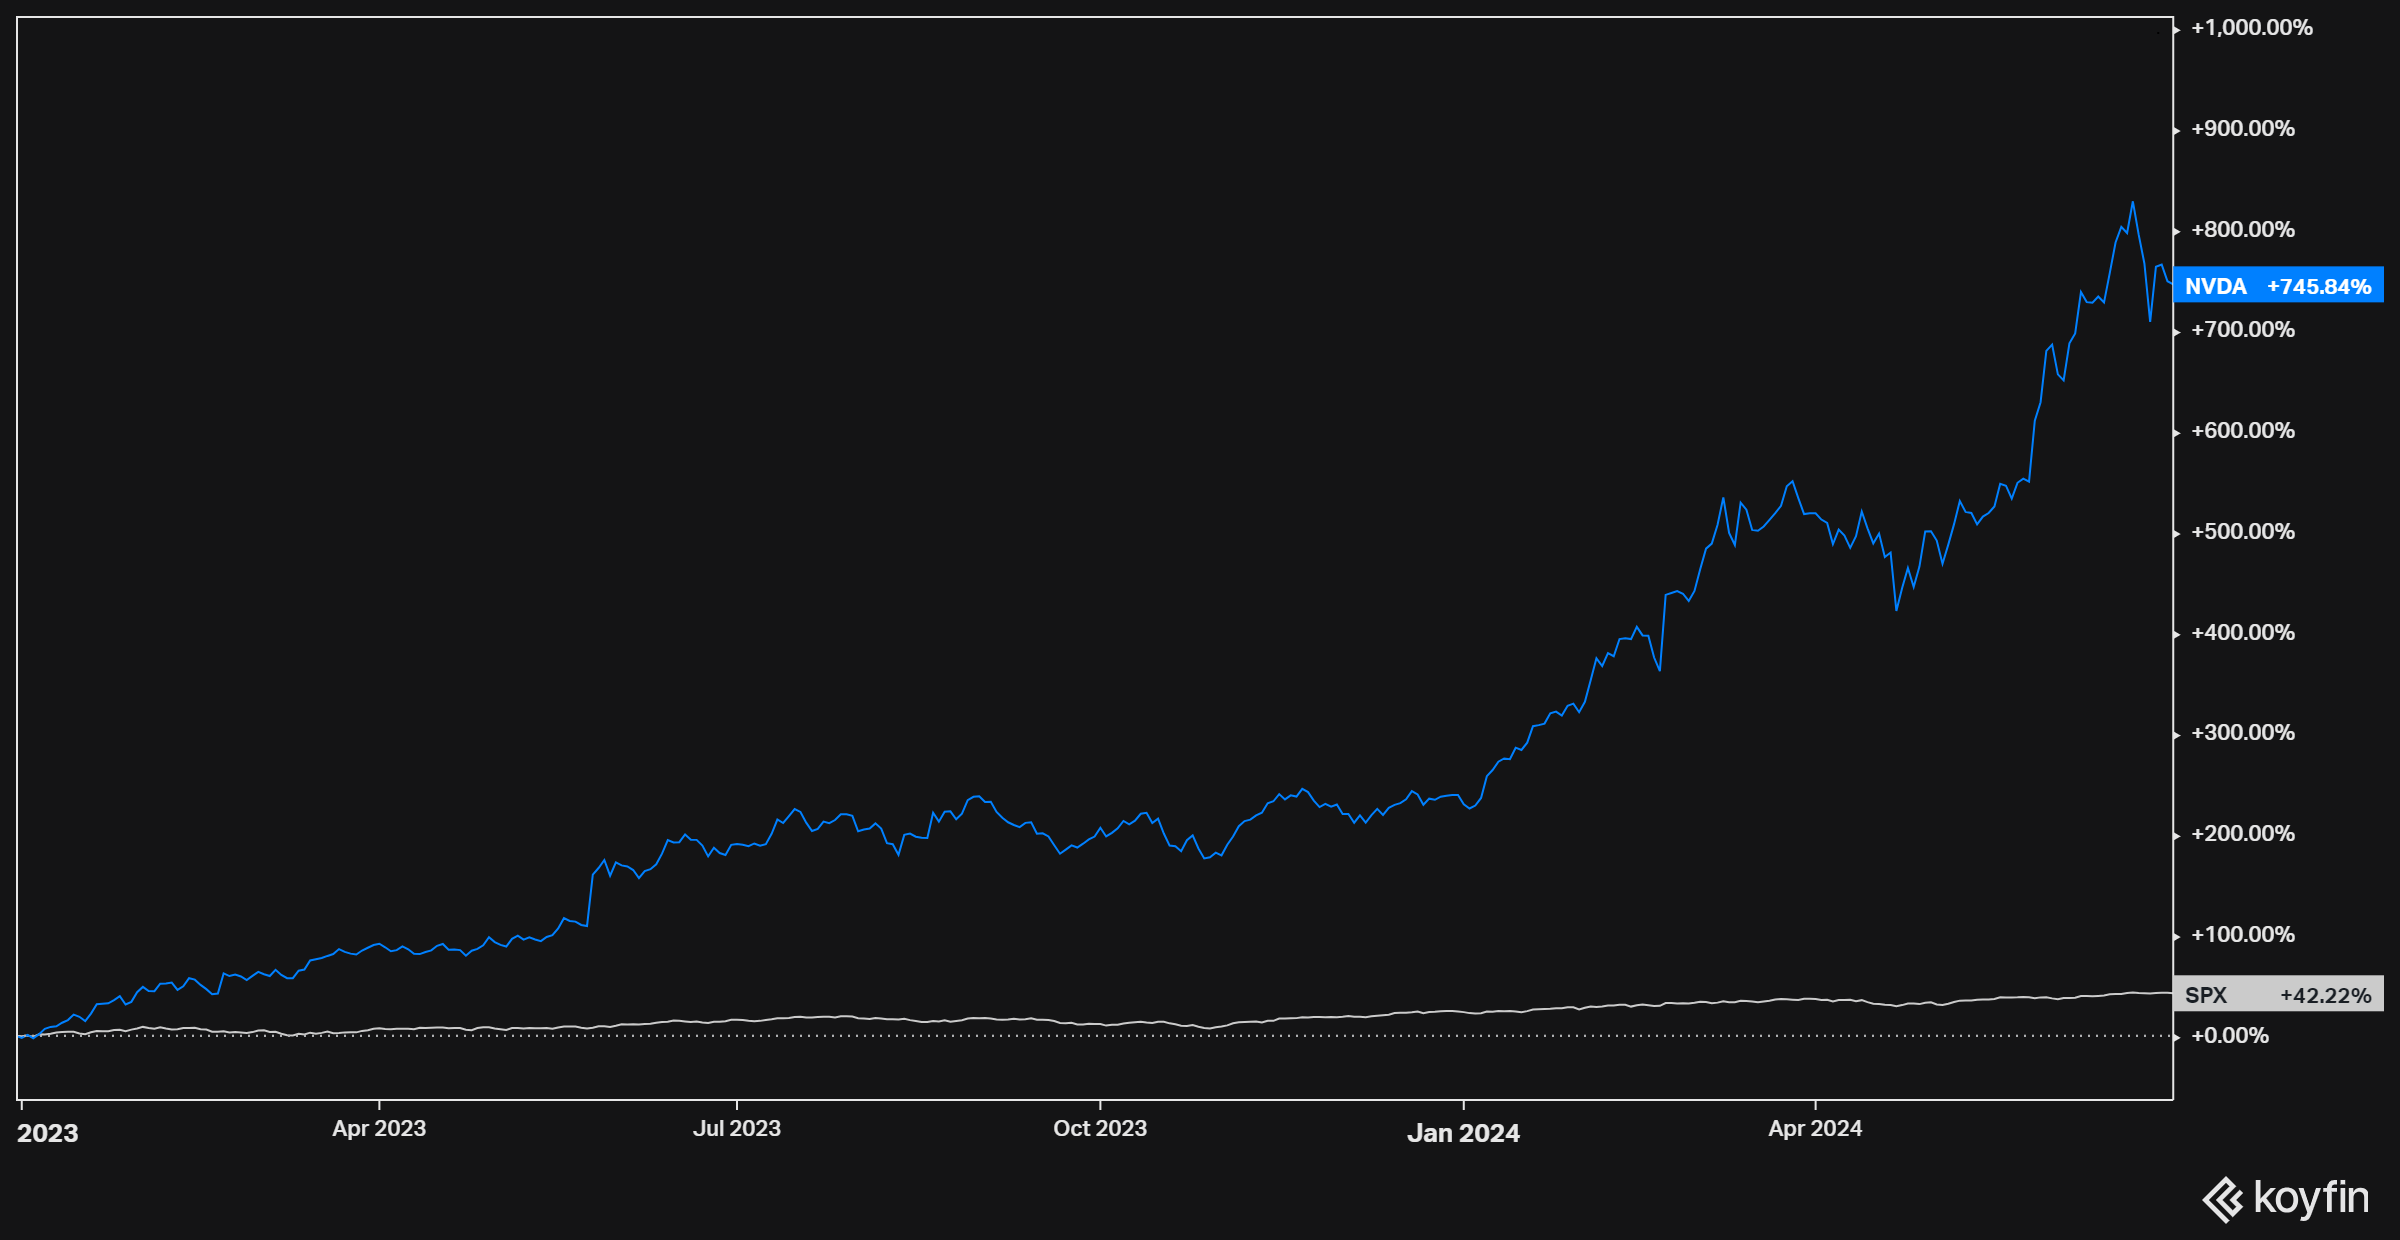Click the Apr 2024 date label

tap(1815, 1128)
